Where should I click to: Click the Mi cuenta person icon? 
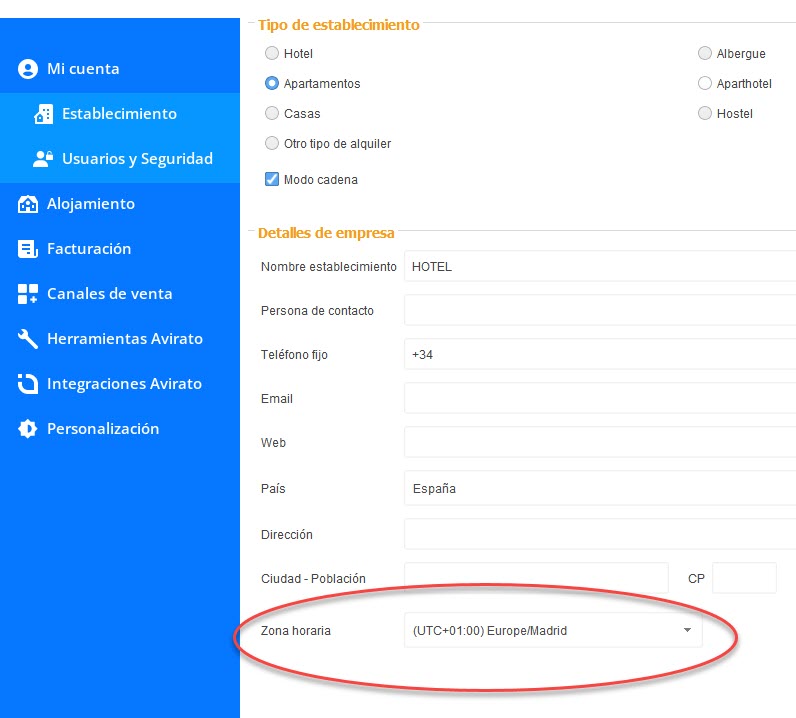tap(28, 69)
